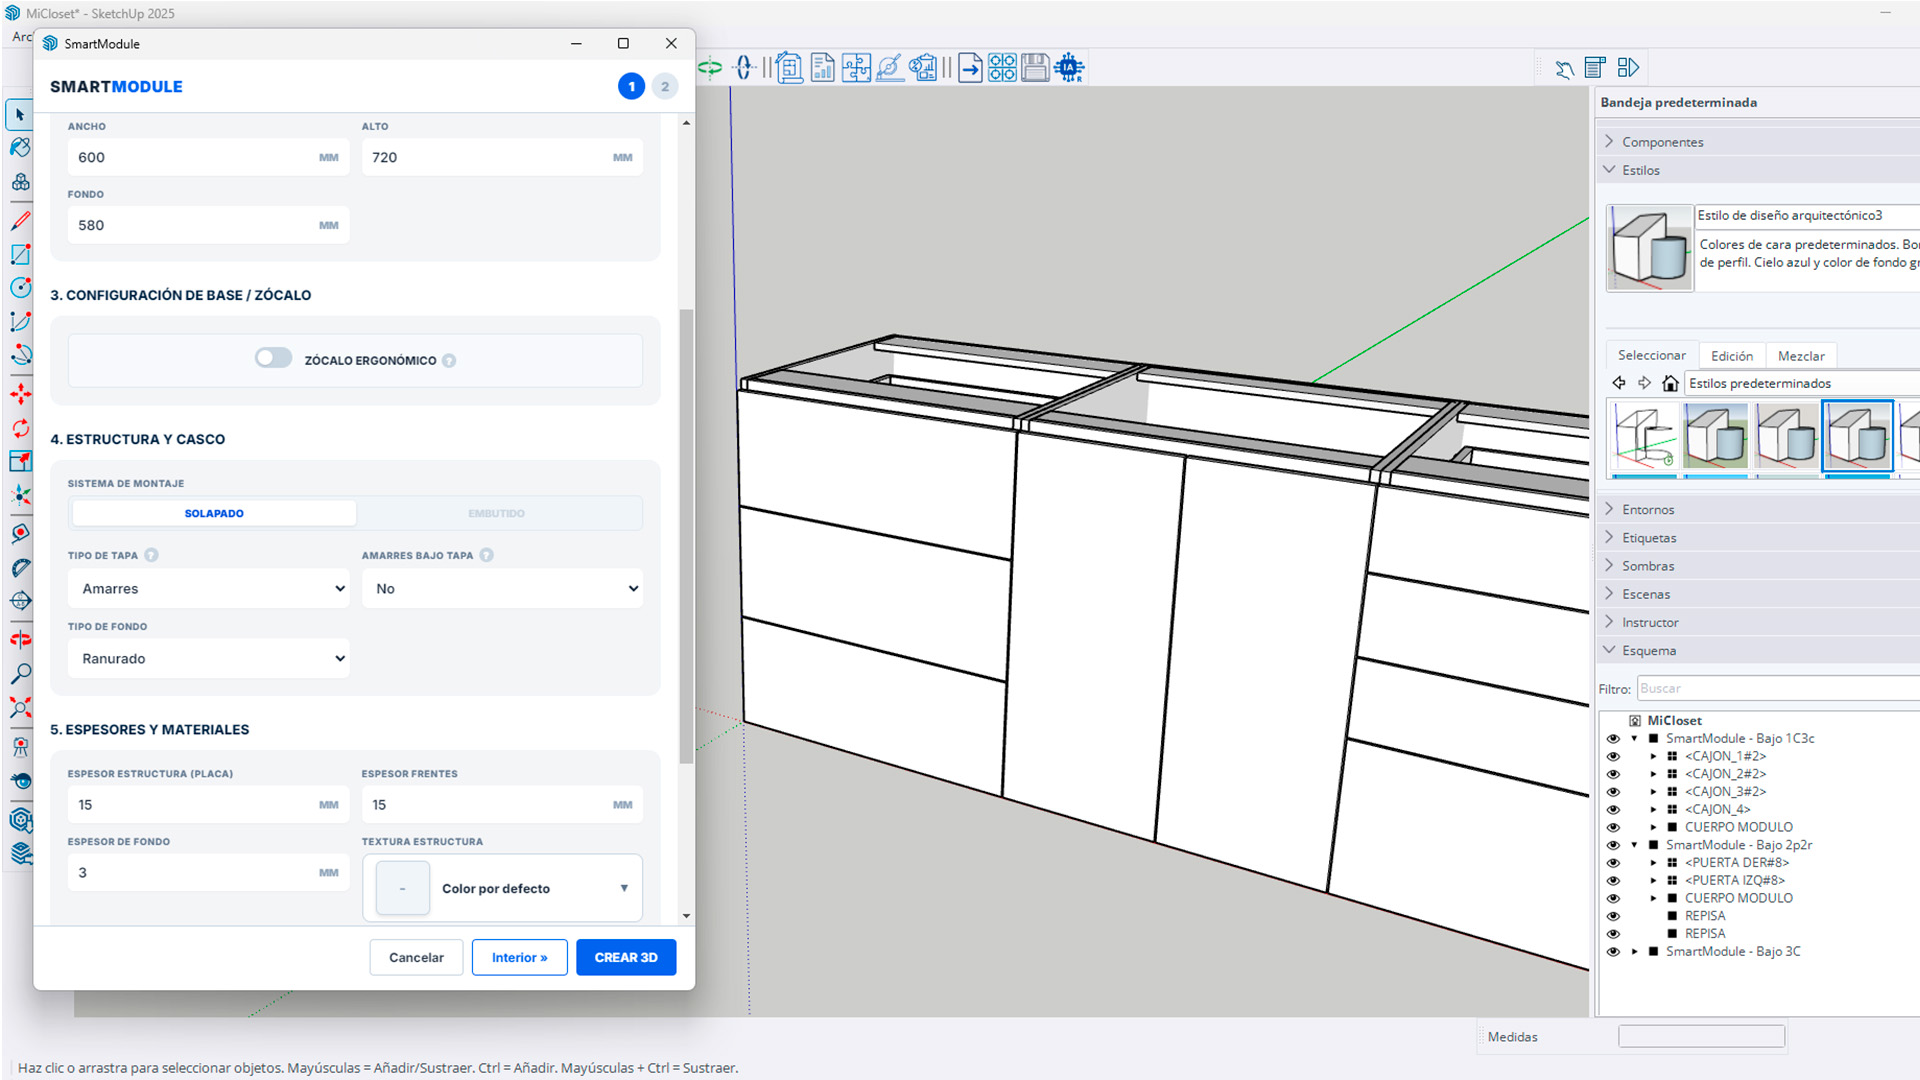1920x1080 pixels.
Task: Open the report document with chart icon
Action: 822,68
